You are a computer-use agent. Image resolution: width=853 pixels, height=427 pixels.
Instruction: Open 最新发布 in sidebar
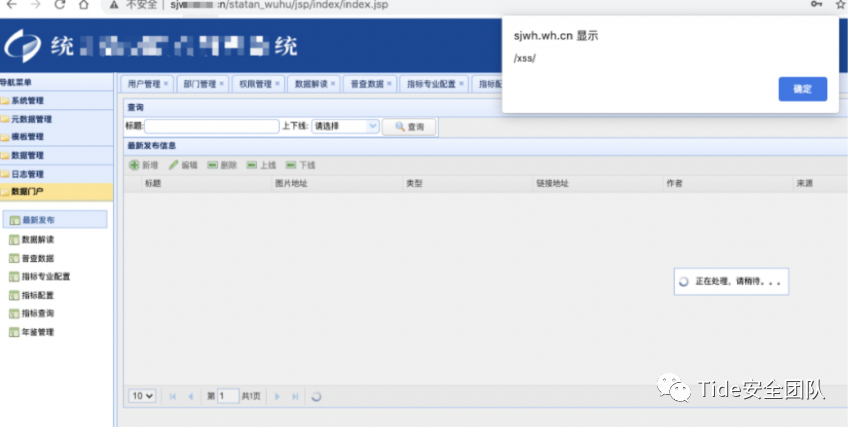coord(55,220)
